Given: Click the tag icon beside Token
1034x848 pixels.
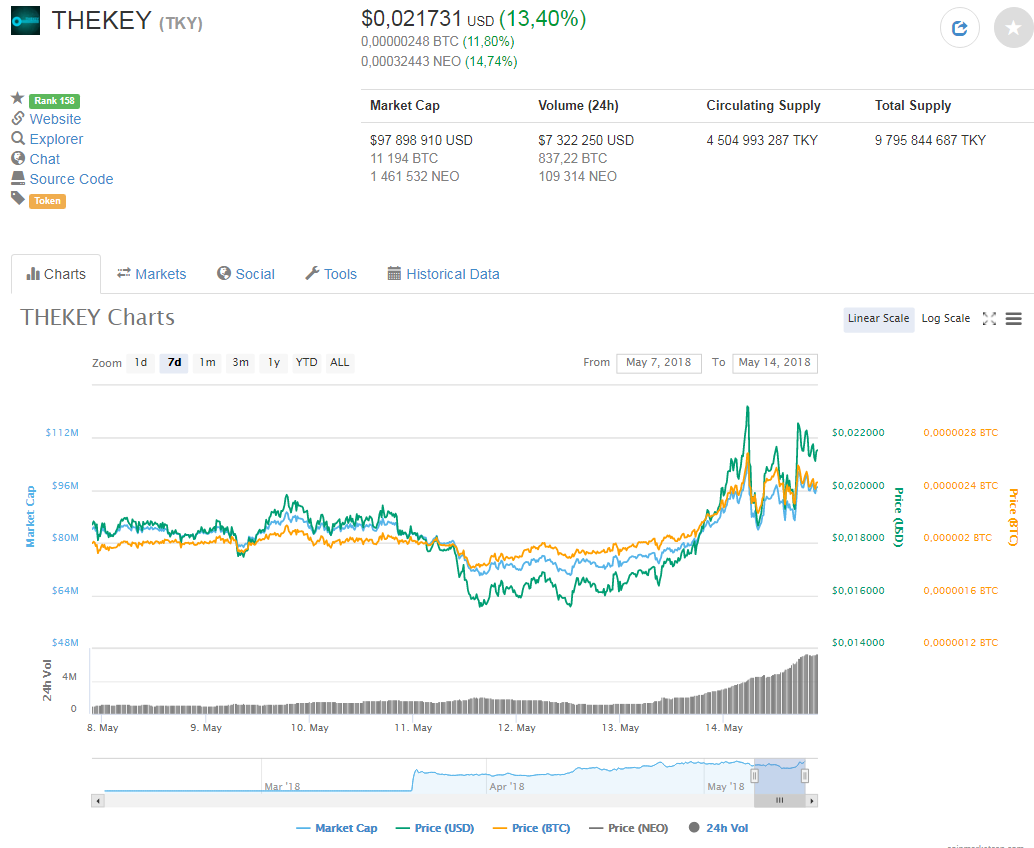Looking at the screenshot, I should pyautogui.click(x=18, y=198).
